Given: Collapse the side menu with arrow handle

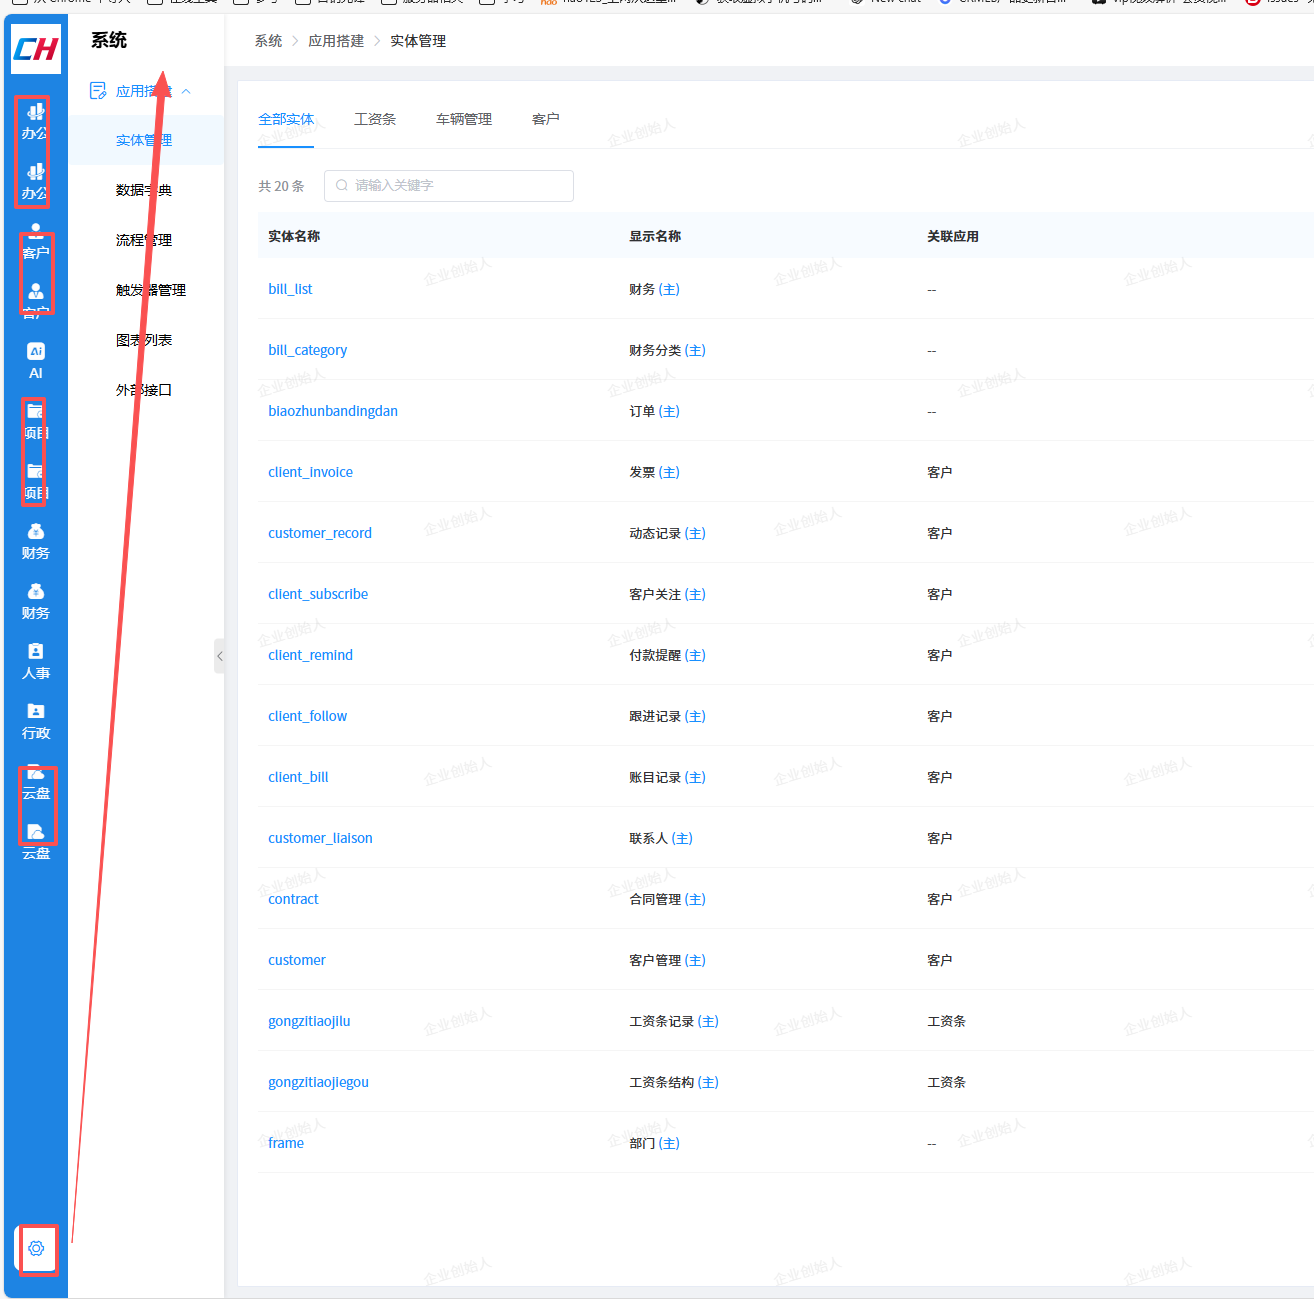Looking at the screenshot, I should tap(219, 656).
